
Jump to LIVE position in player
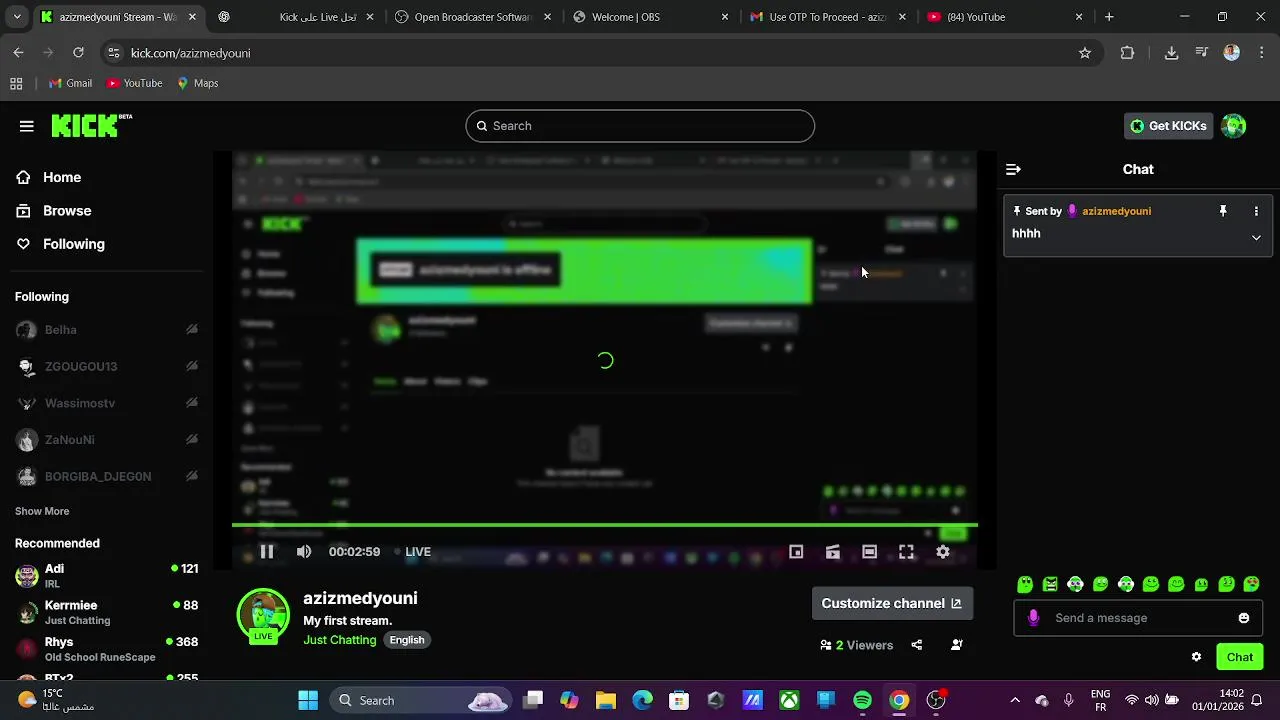(x=412, y=552)
